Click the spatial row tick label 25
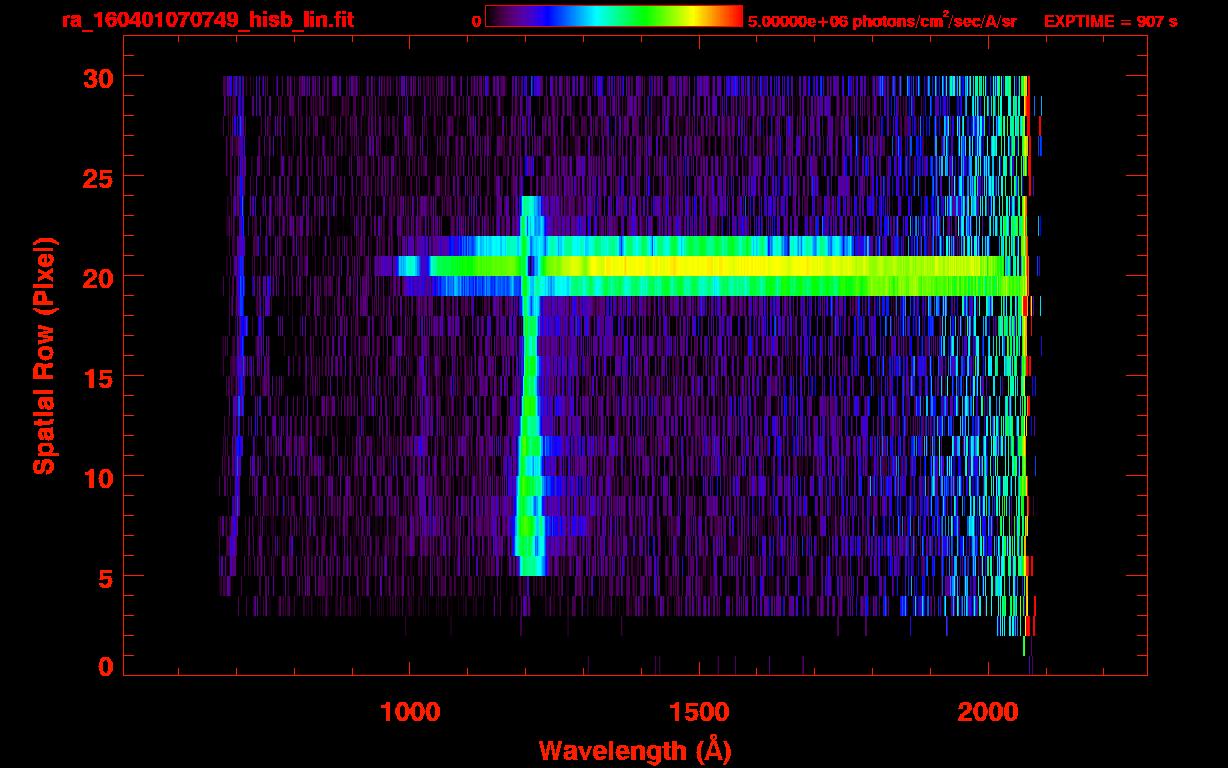Image resolution: width=1228 pixels, height=768 pixels. (99, 177)
